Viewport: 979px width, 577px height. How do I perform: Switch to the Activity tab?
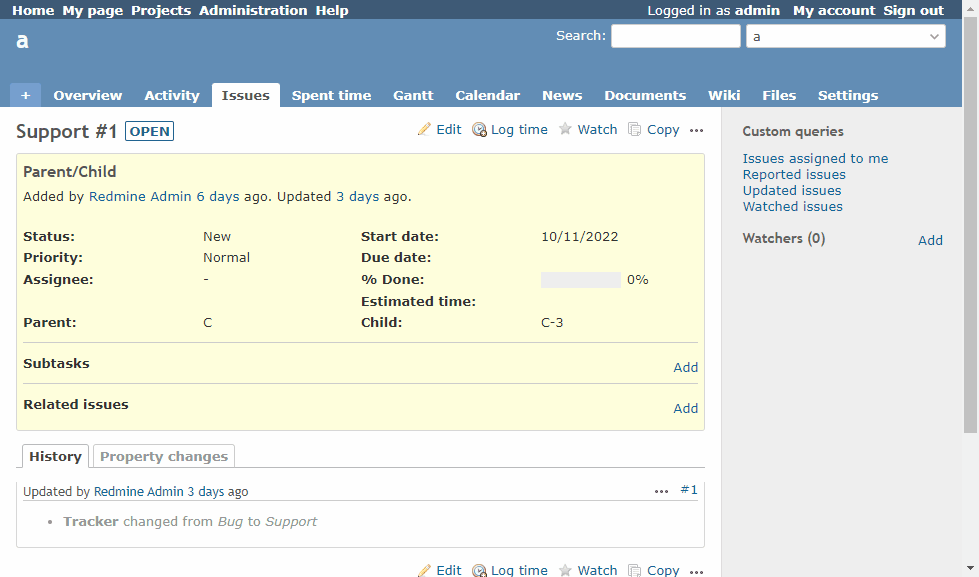point(172,95)
